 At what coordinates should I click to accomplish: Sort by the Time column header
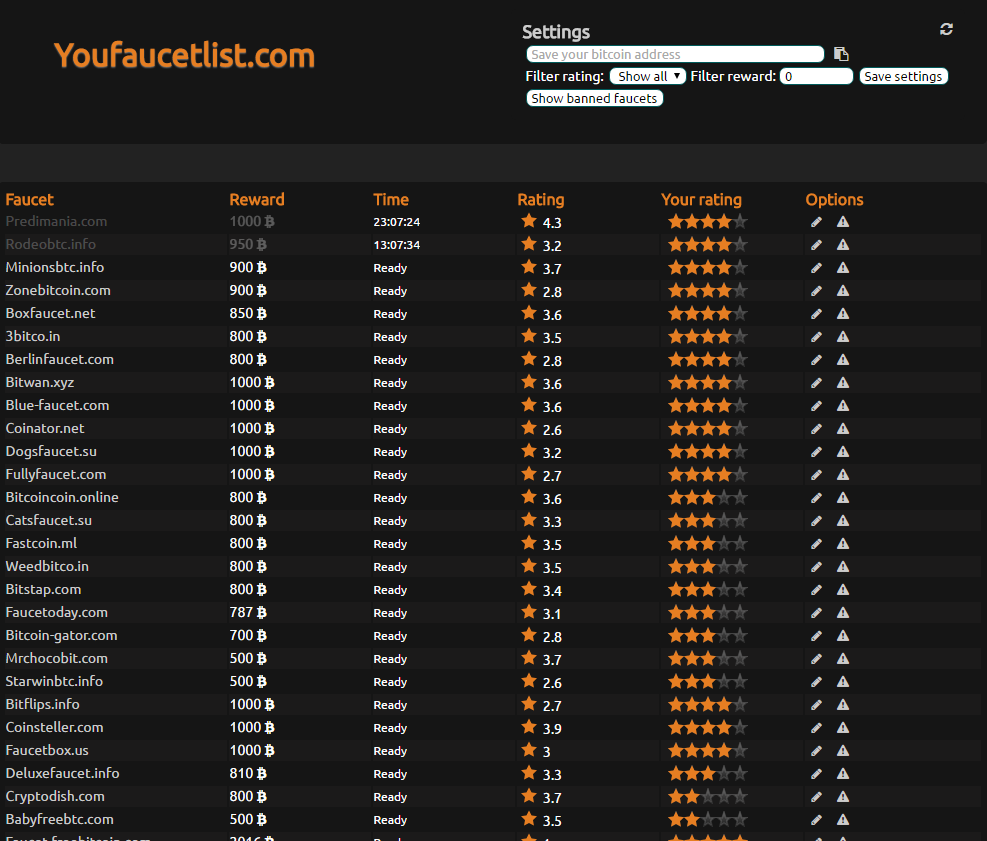click(x=391, y=200)
